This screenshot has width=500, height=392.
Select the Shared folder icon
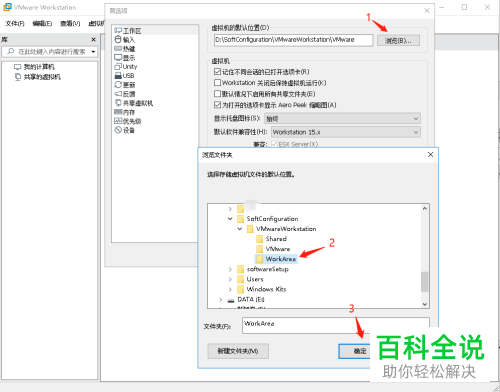(x=259, y=239)
